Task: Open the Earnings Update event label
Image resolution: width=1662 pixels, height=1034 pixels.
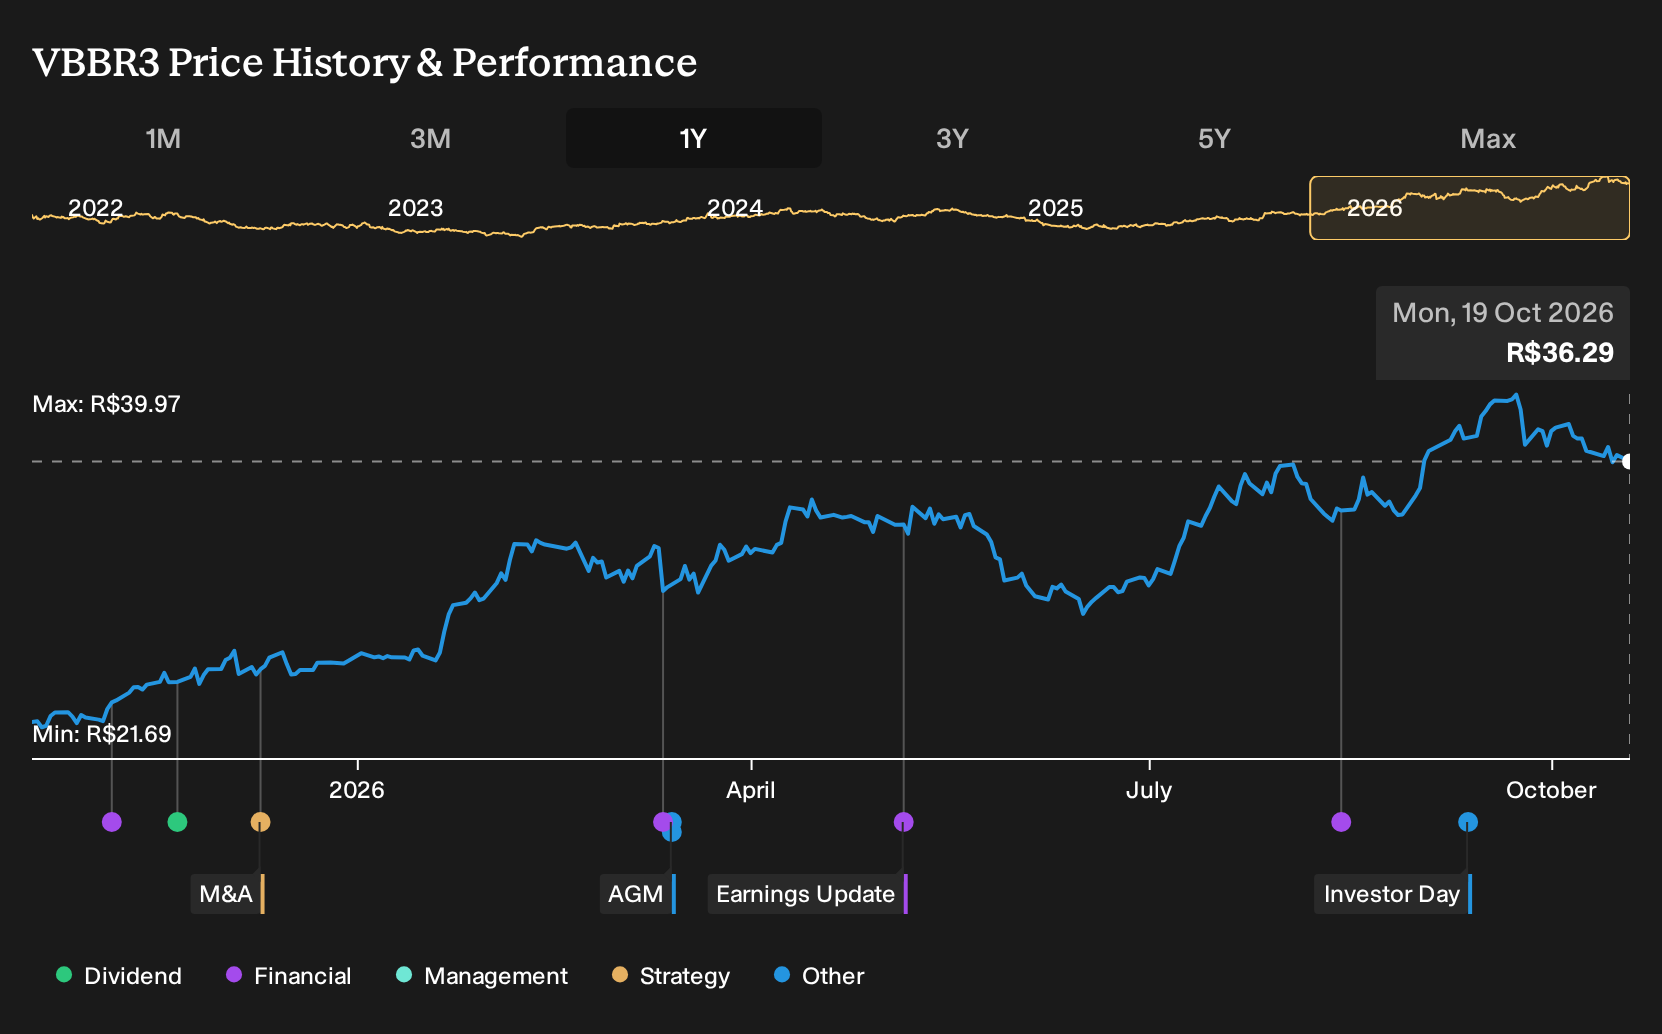Action: click(808, 894)
